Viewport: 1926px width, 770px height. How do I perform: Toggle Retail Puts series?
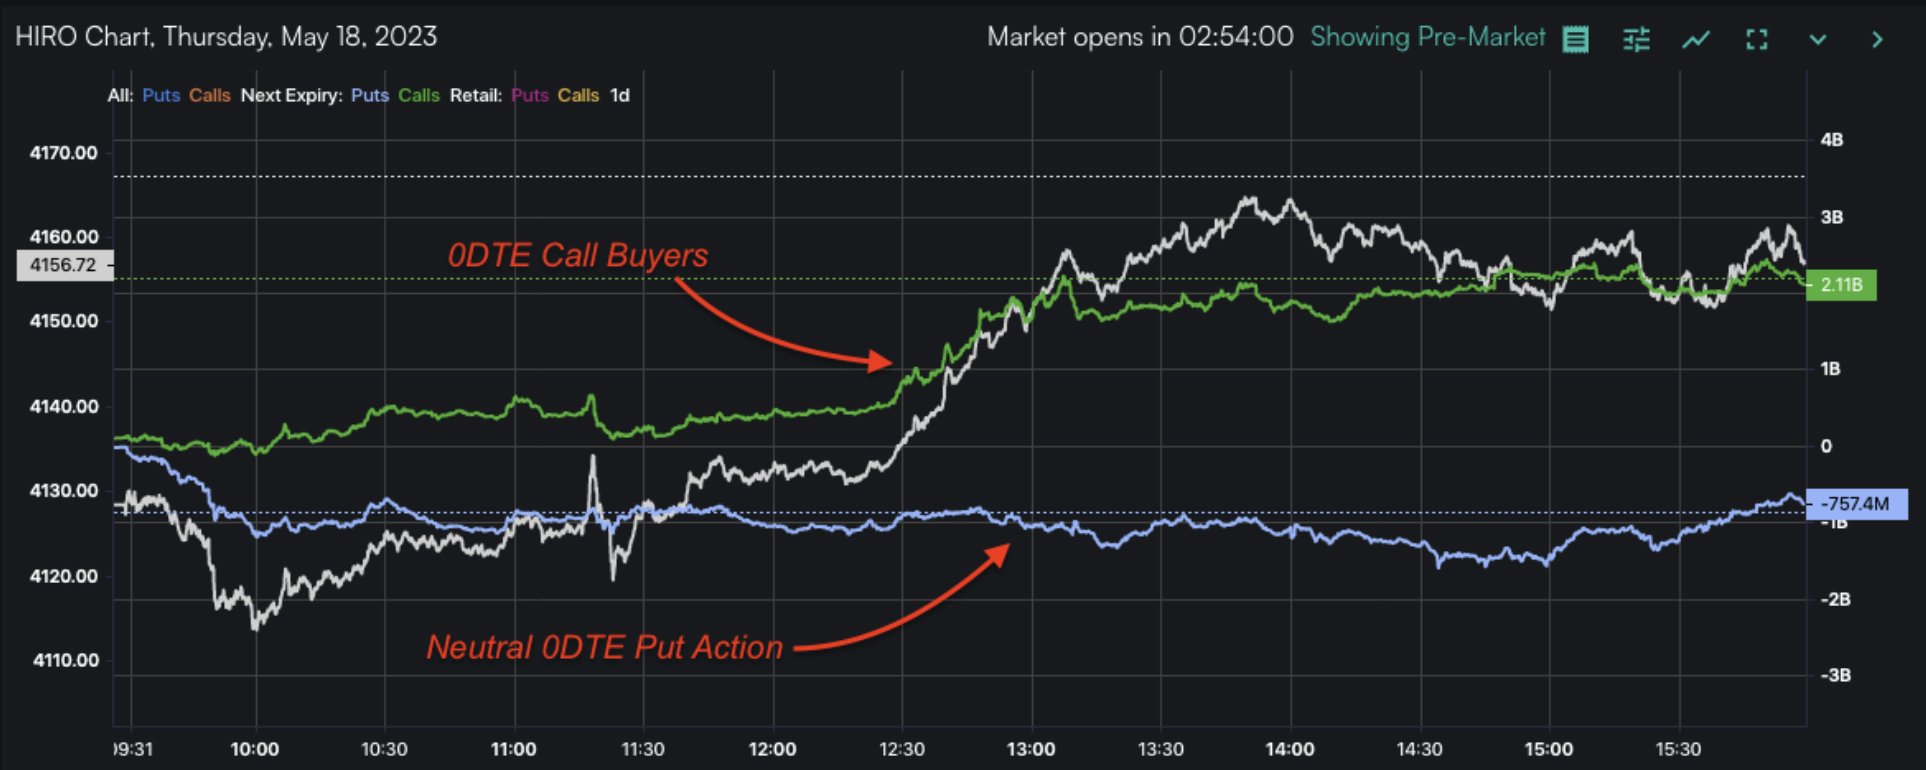point(529,95)
